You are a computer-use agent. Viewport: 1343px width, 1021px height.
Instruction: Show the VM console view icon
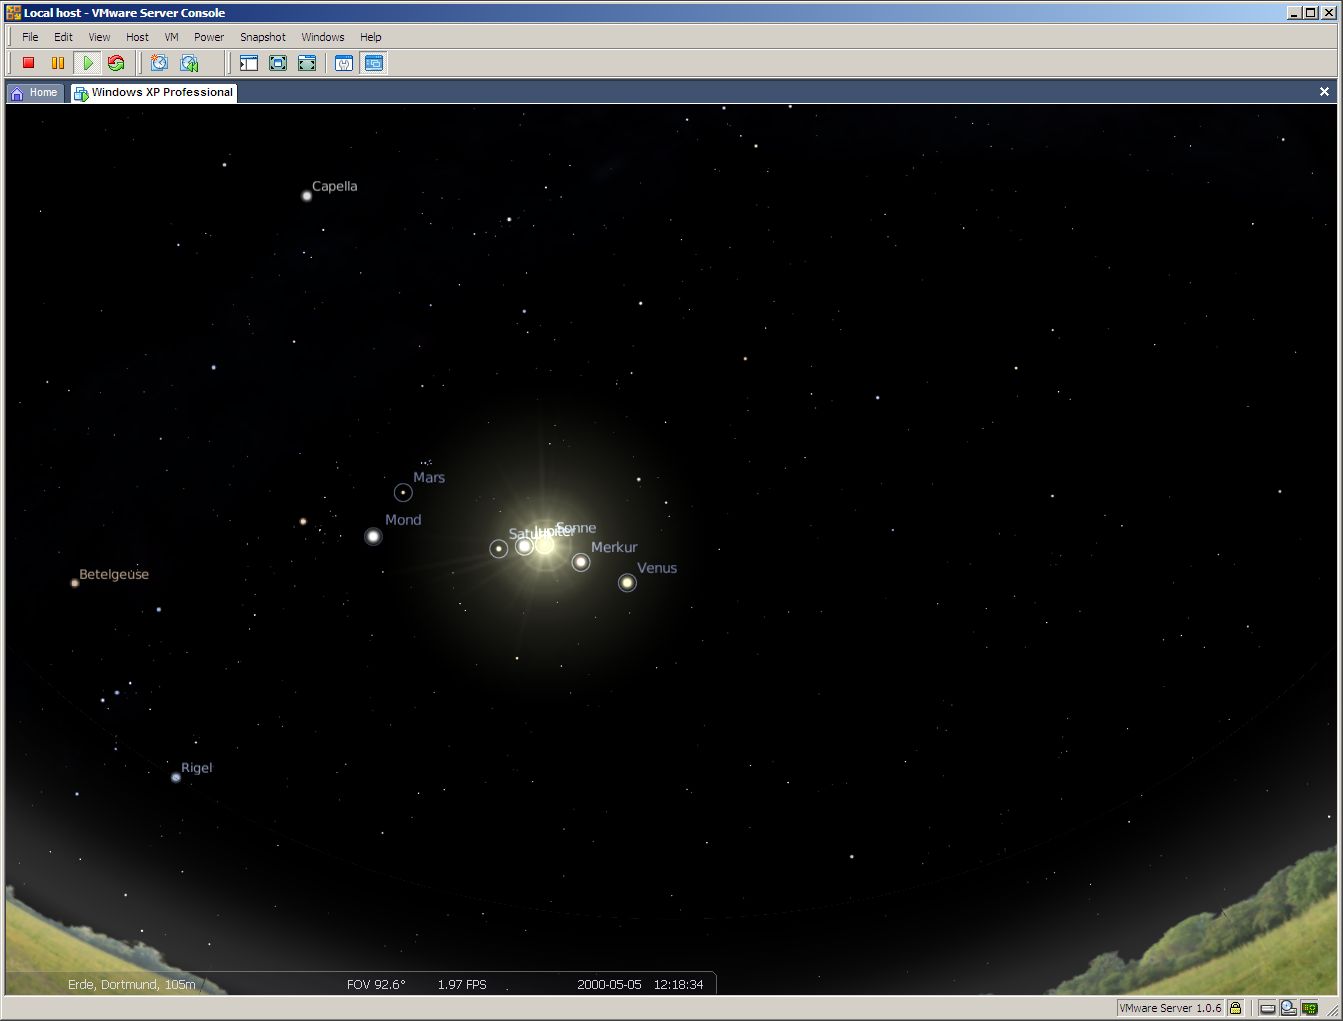(x=374, y=63)
